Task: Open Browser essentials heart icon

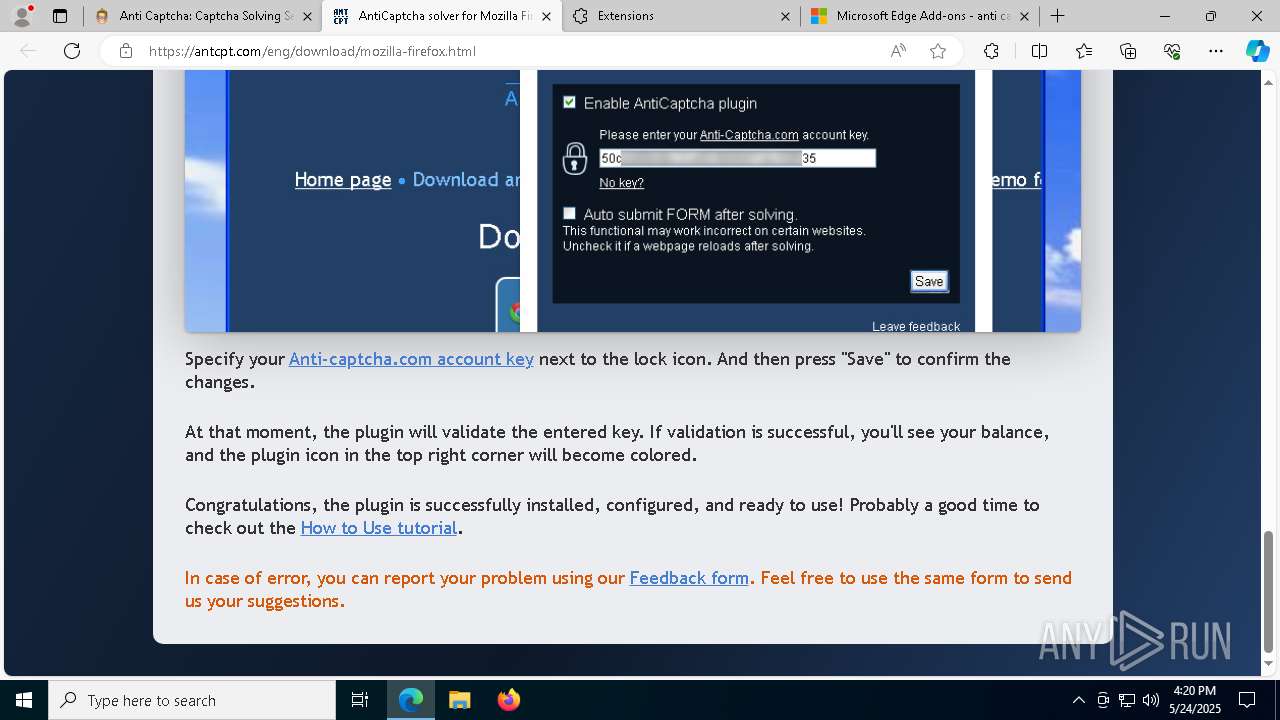Action: click(1172, 51)
